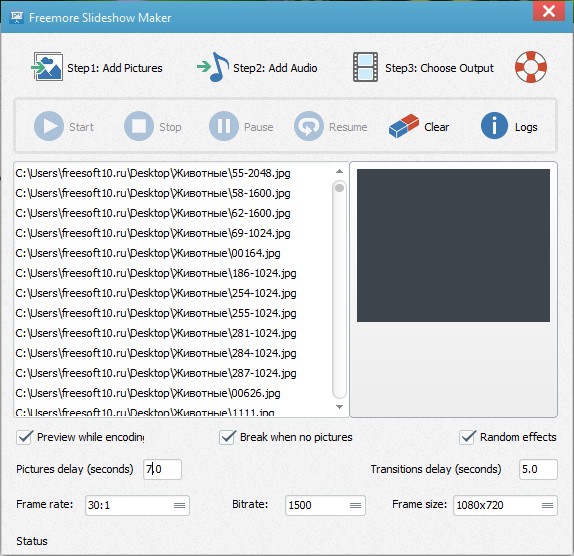Viewport: 574px width, 556px height.
Task: Open Logs via the info icon
Action: click(x=494, y=126)
